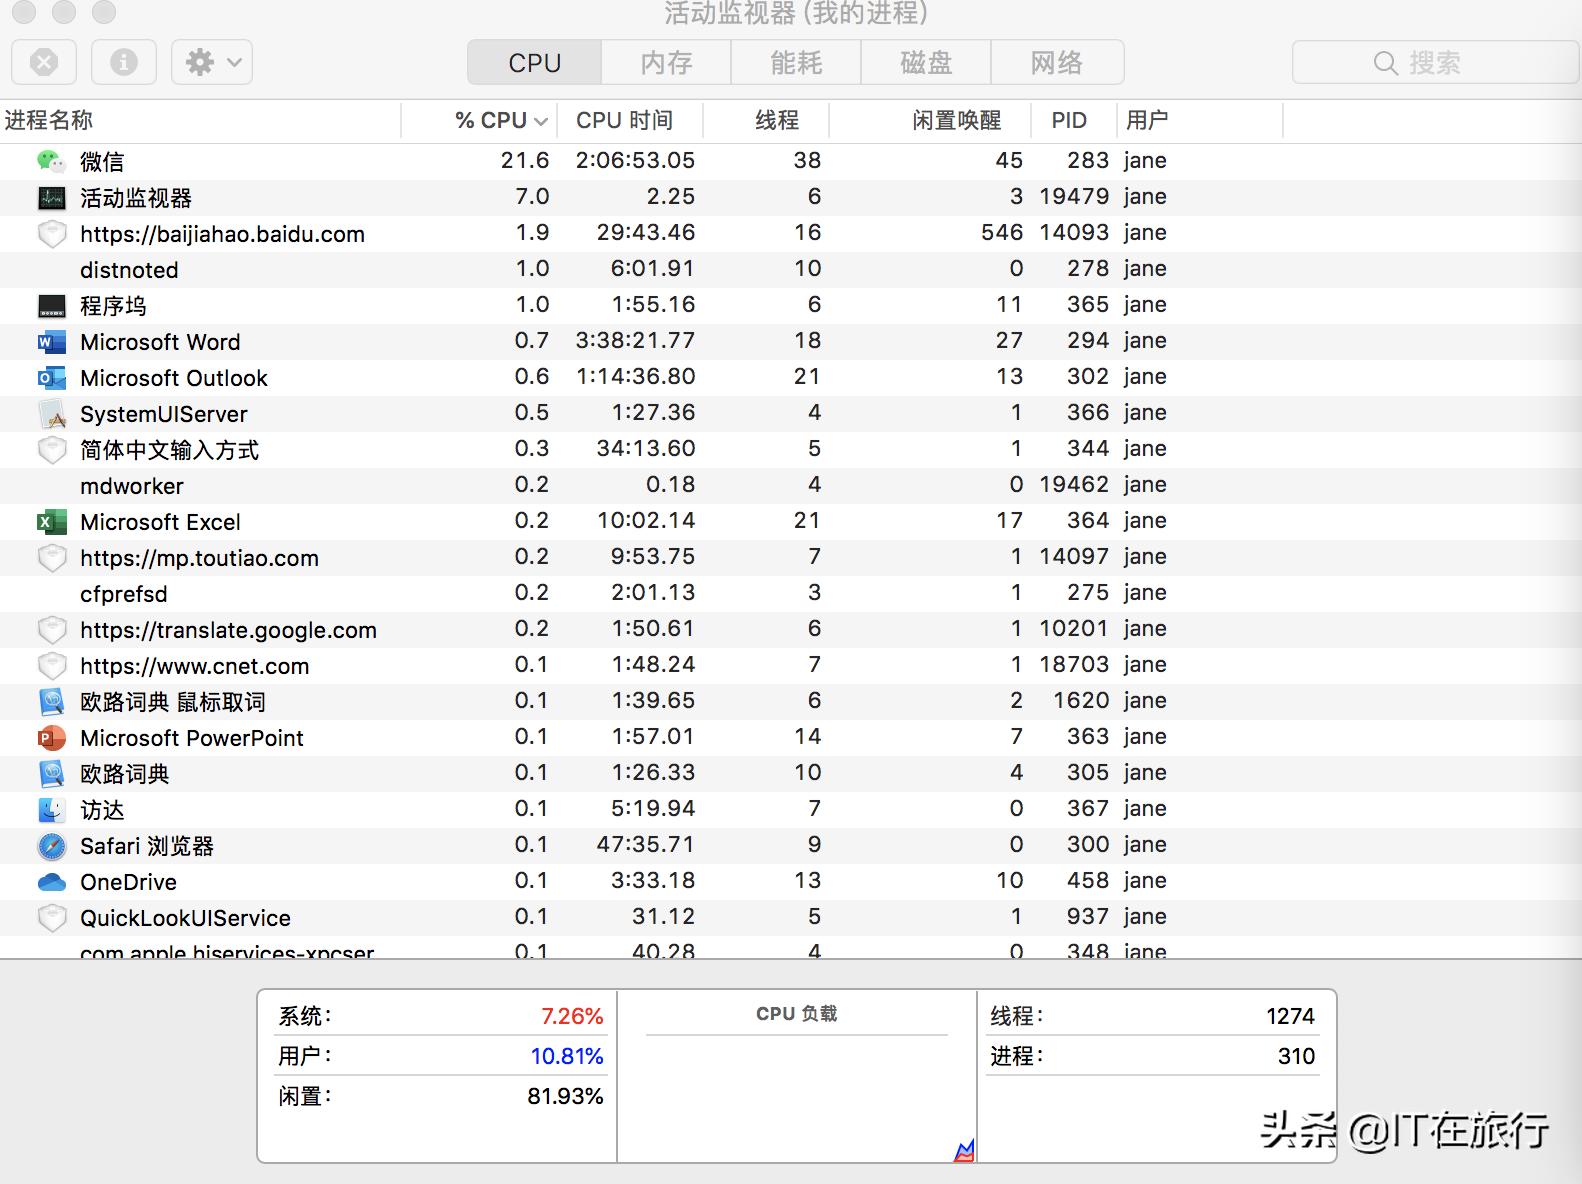Click the 访达 Finder icon
Viewport: 1582px width, 1184px height.
(x=51, y=810)
